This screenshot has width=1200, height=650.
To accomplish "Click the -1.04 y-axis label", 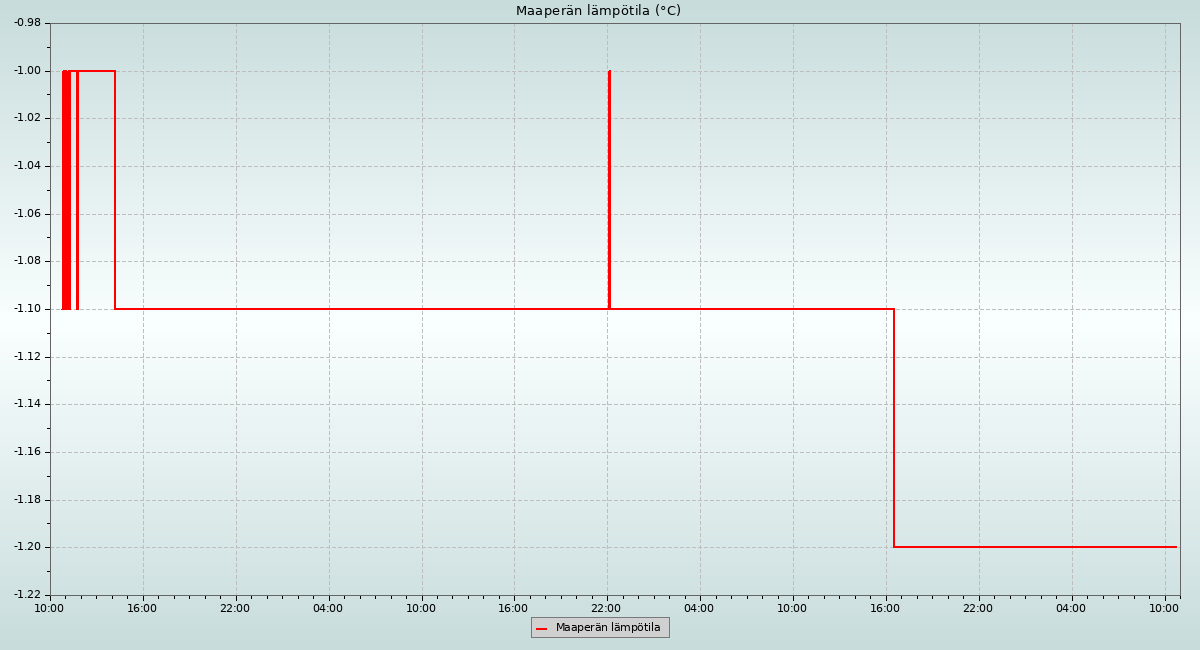I will 27,166.
